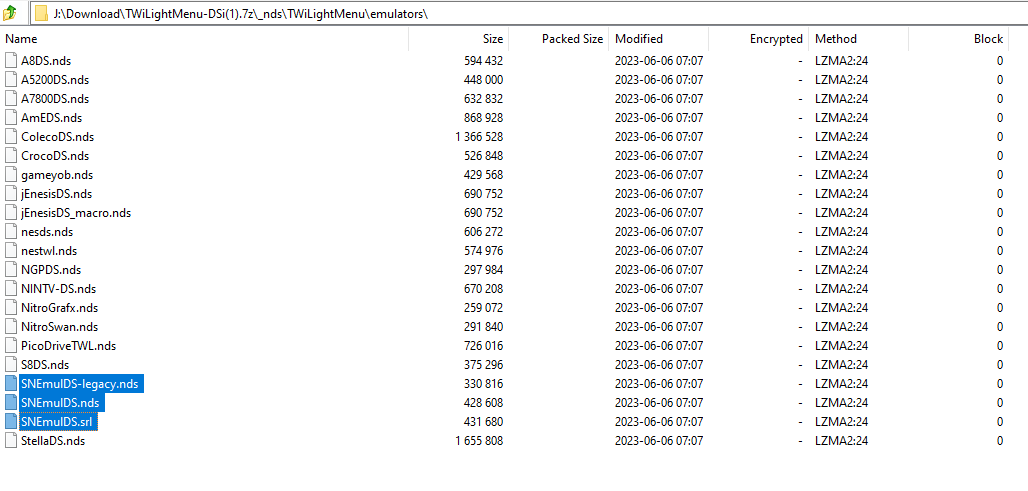Screen dimensions: 1028x491
Task: Select the PicoDriveTWL.nds file name
Action: (x=68, y=346)
